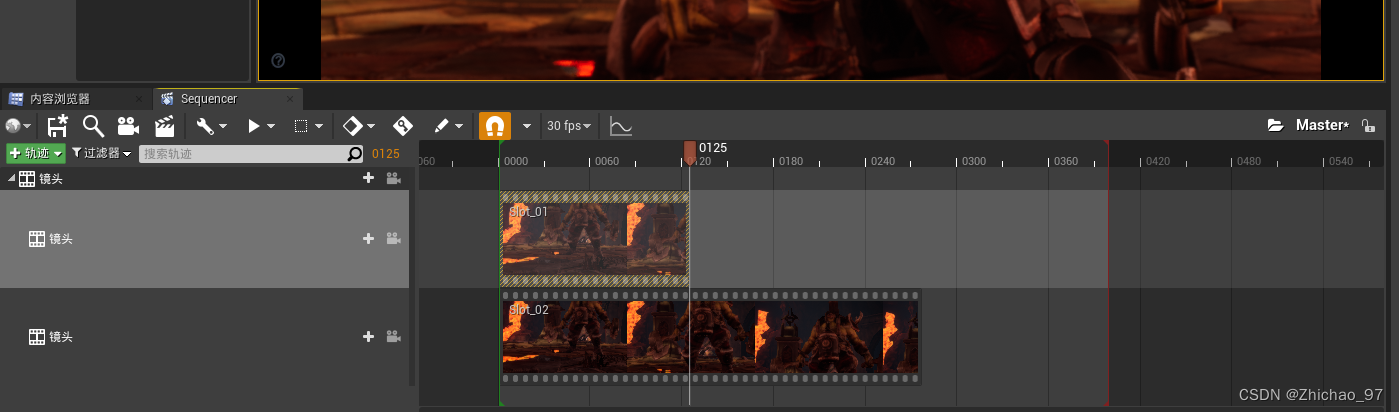Click the 0540 tick on time ruler
This screenshot has height=412, width=1399.
coord(1340,161)
